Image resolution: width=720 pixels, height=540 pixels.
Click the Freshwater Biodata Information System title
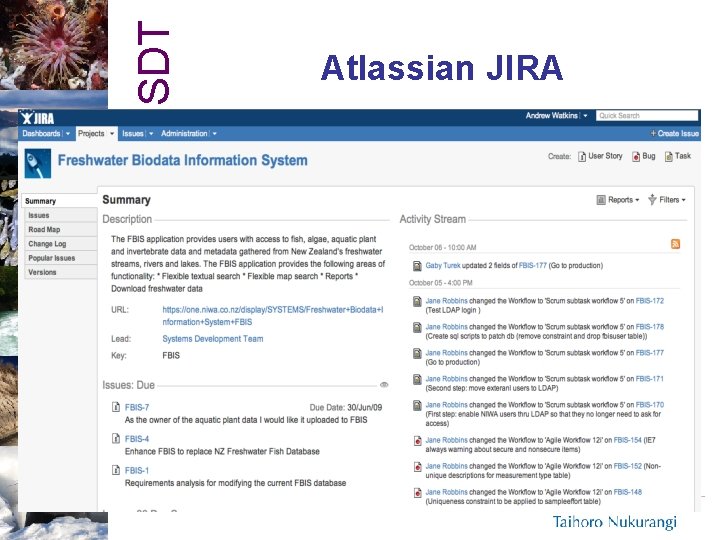click(182, 160)
